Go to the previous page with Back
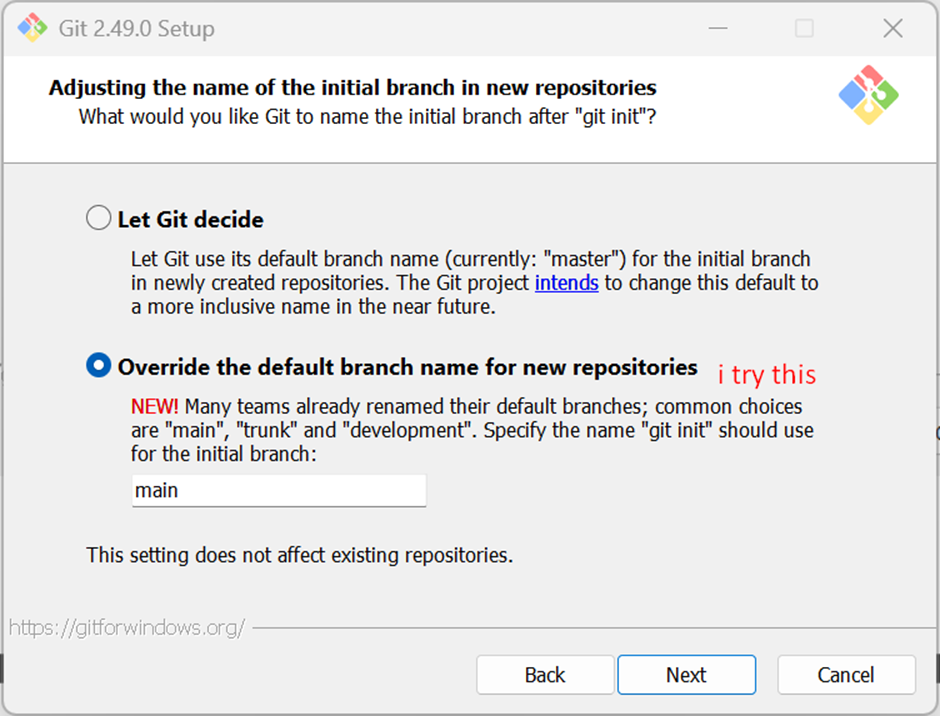This screenshot has height=716, width=940. coord(545,675)
